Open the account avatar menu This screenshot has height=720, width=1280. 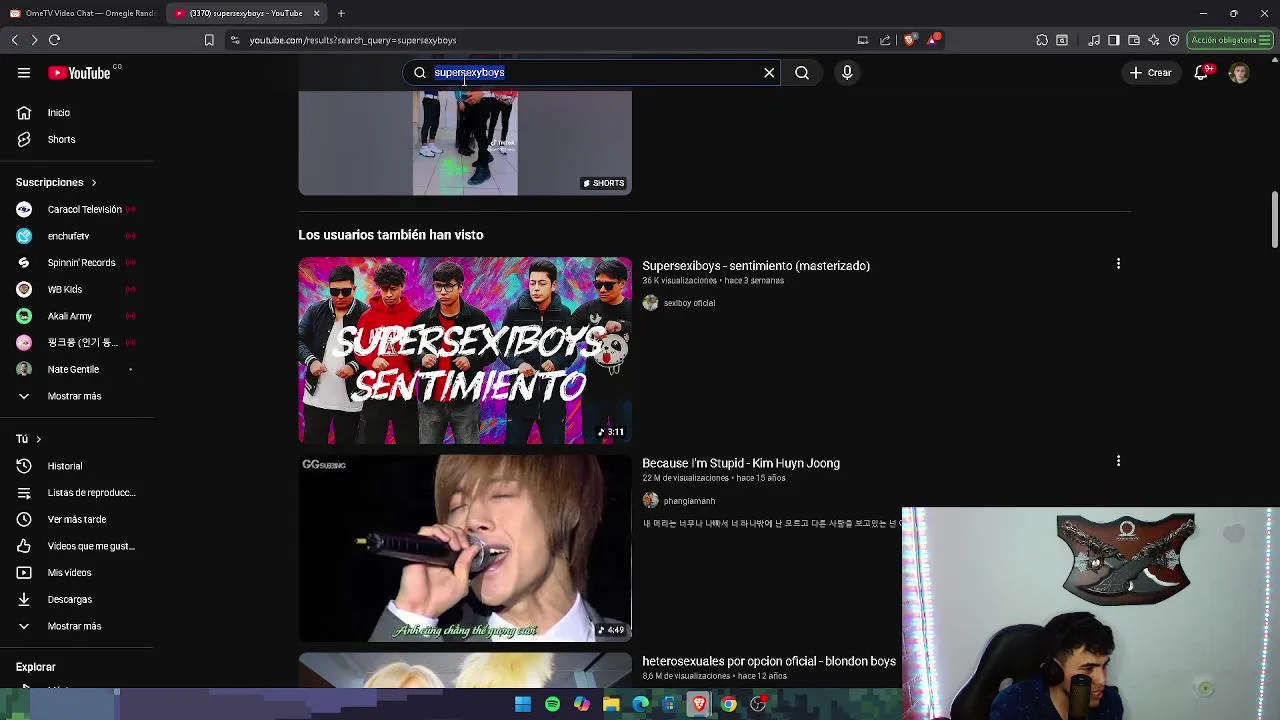[x=1239, y=72]
